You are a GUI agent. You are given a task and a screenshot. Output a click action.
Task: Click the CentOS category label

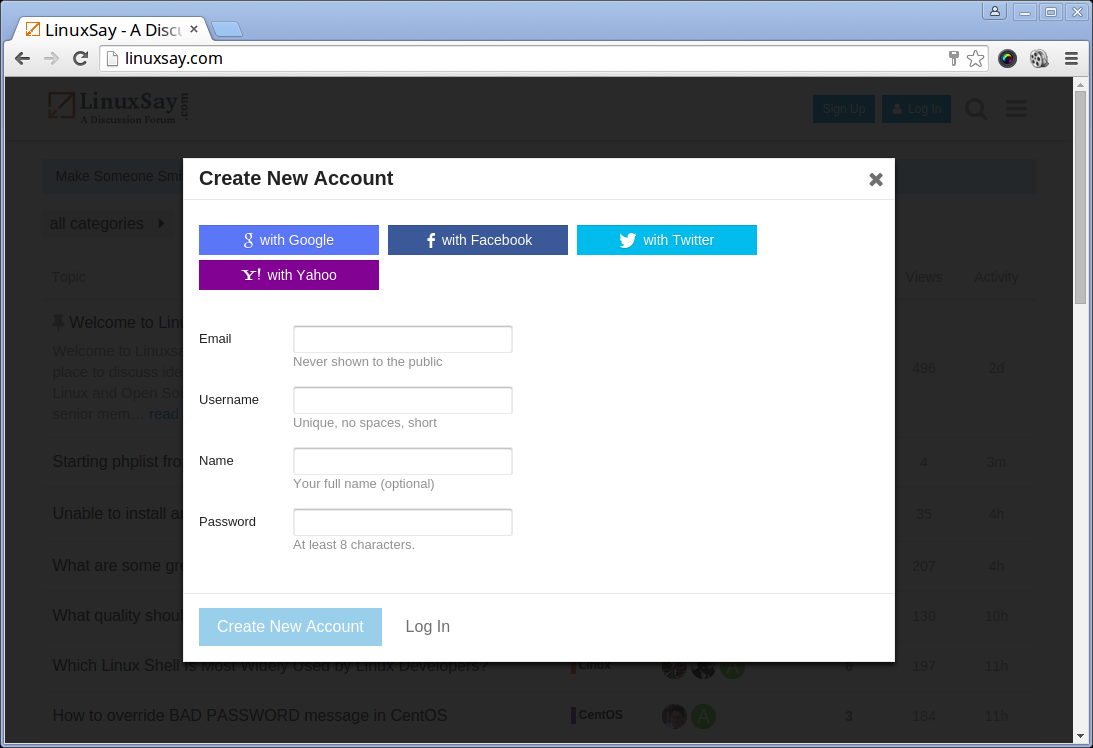[x=597, y=715]
